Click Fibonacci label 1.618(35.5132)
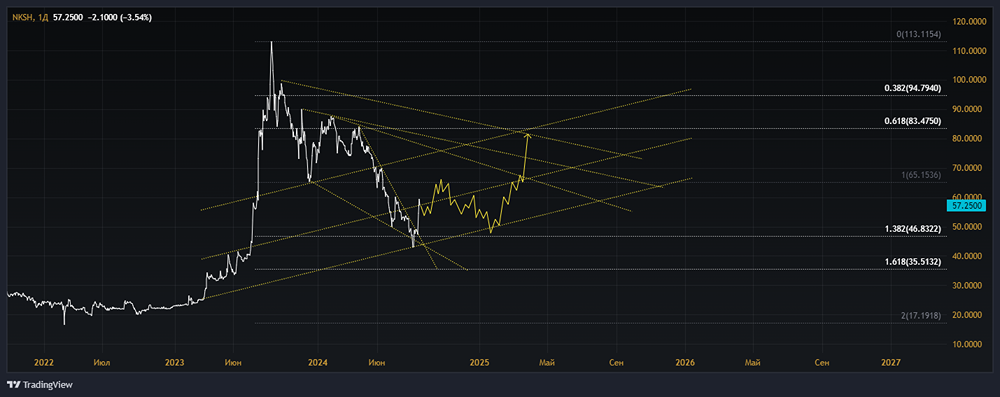 [913, 262]
